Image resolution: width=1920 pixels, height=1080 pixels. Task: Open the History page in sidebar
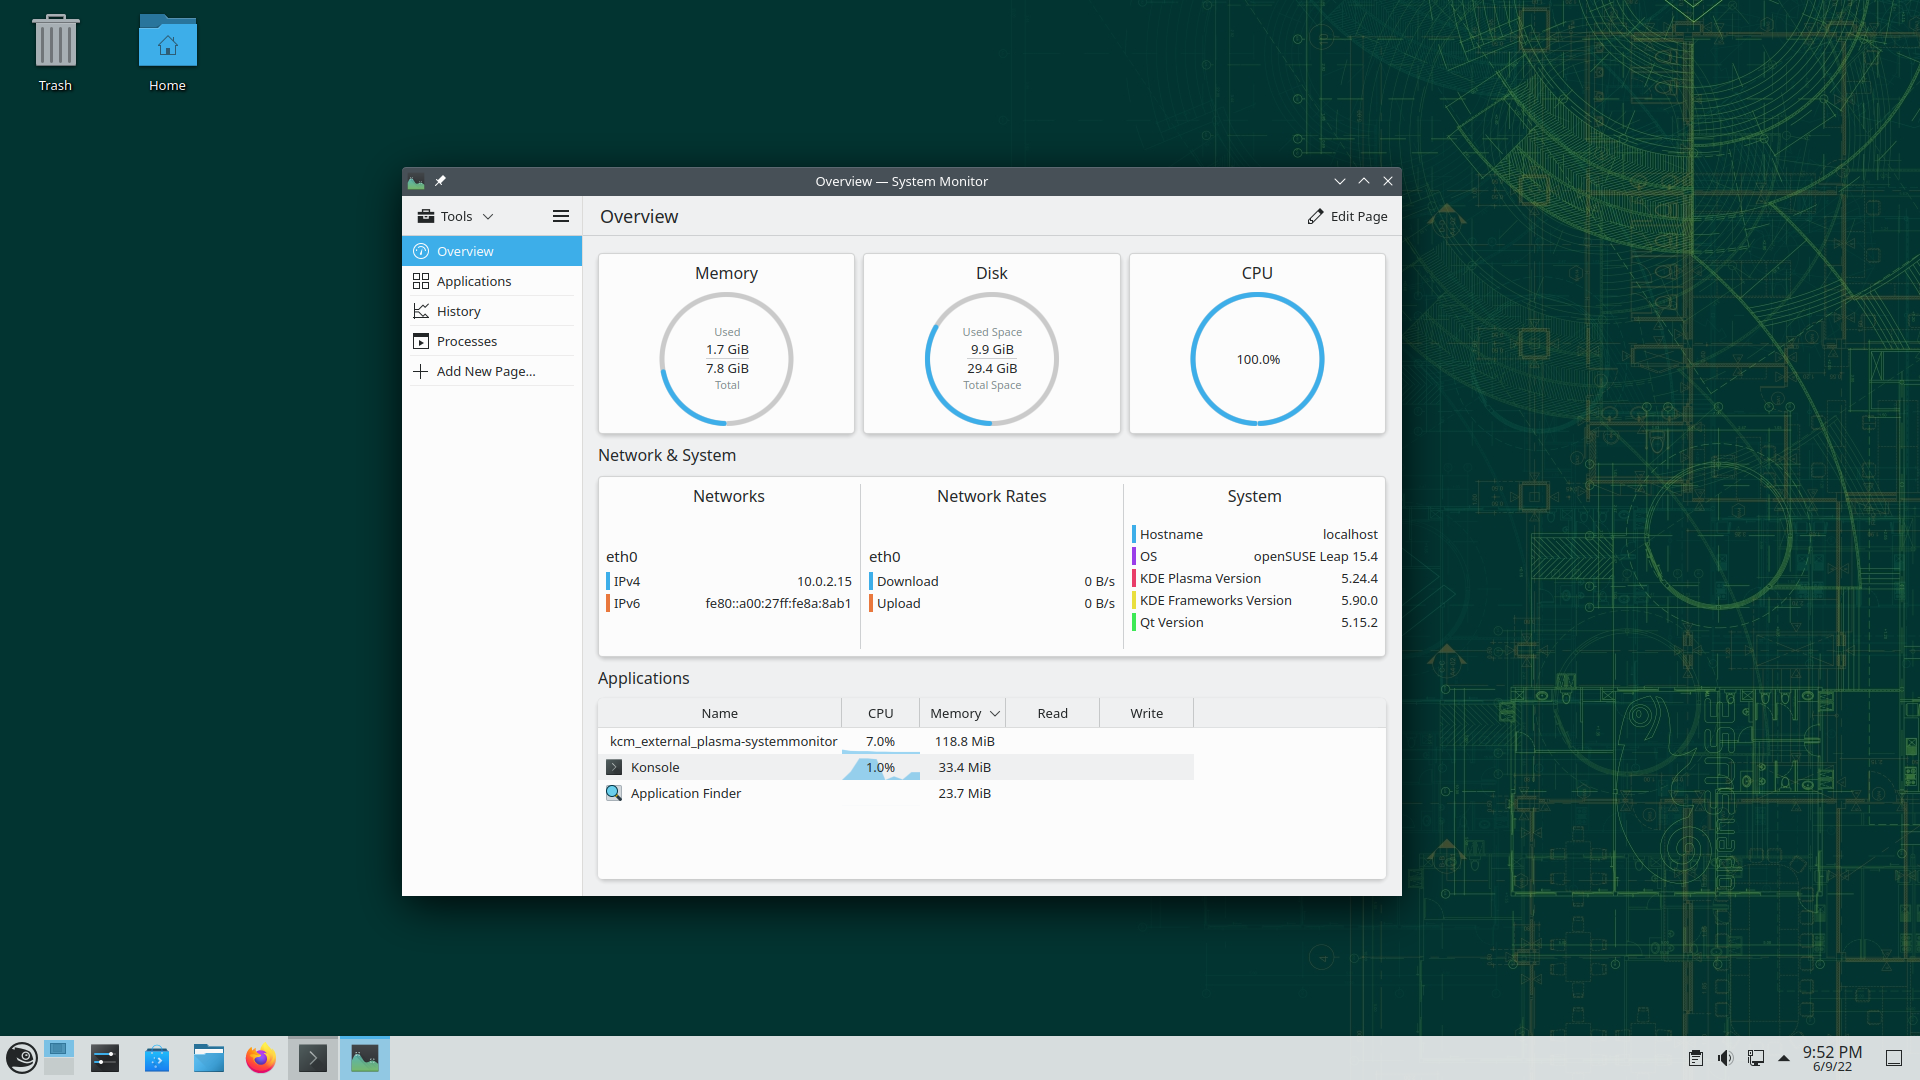point(459,311)
